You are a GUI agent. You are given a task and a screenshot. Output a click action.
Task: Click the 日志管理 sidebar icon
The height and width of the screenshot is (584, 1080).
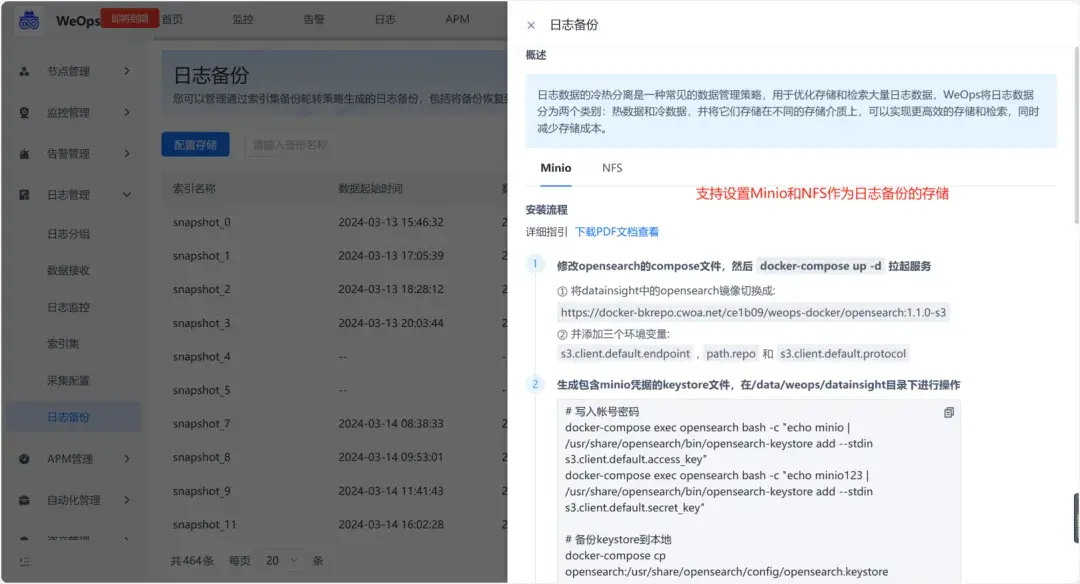(x=24, y=194)
